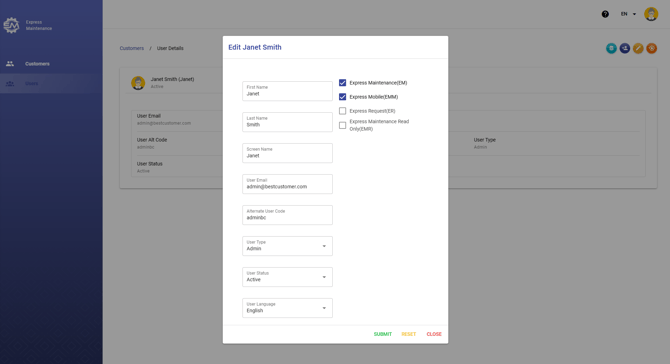Screen dimensions: 670x364
Task: Click the green SUBMIT button
Action: (382, 334)
